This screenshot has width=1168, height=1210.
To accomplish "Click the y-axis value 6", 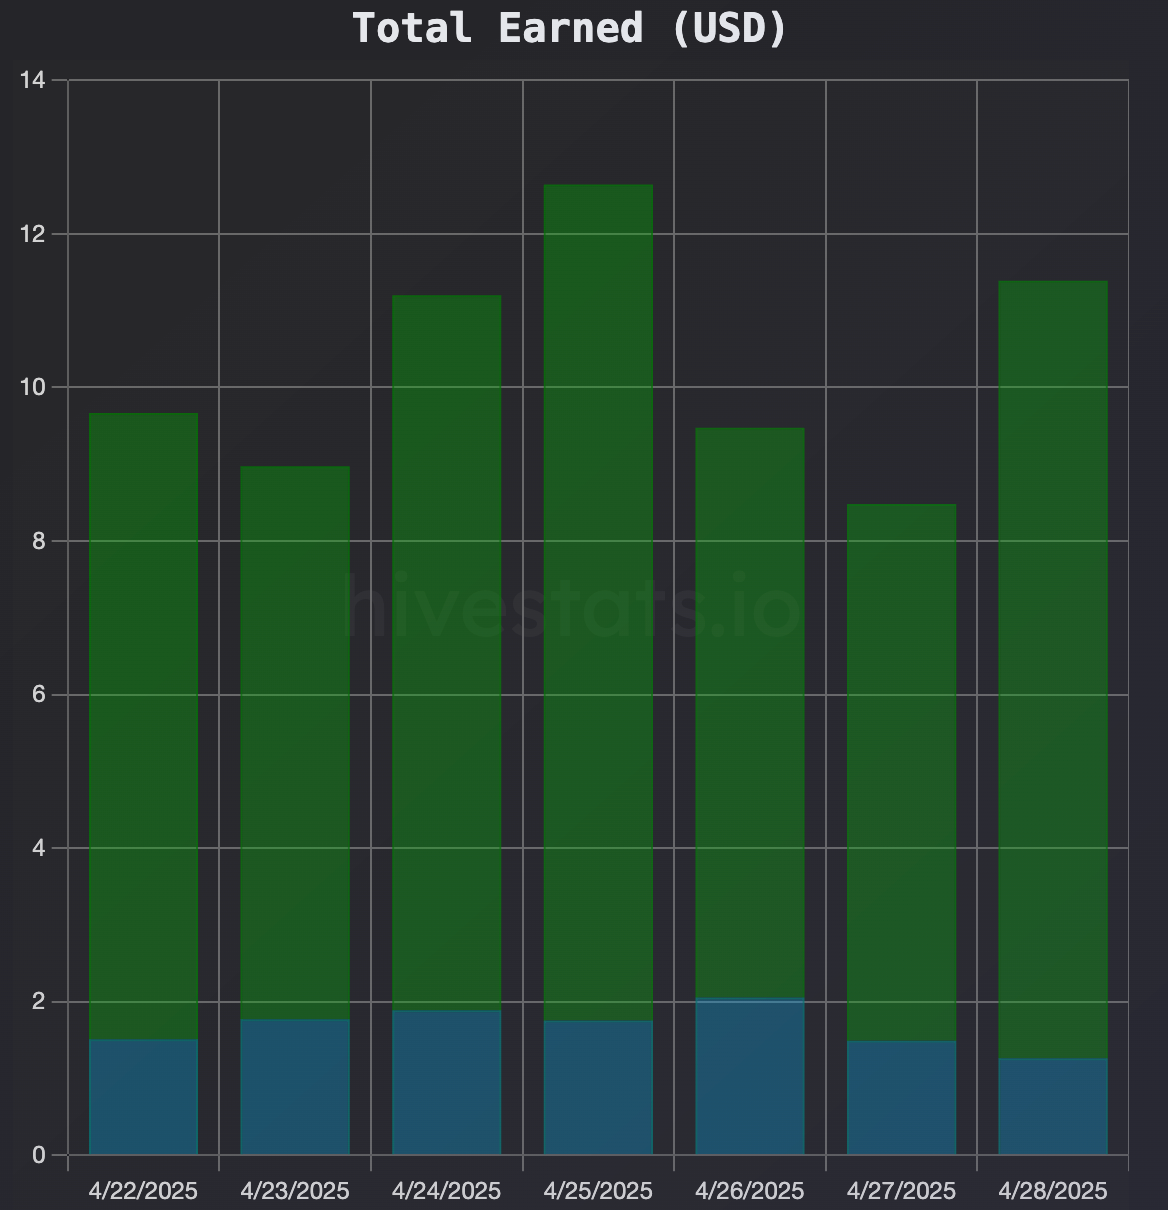I will tap(39, 695).
